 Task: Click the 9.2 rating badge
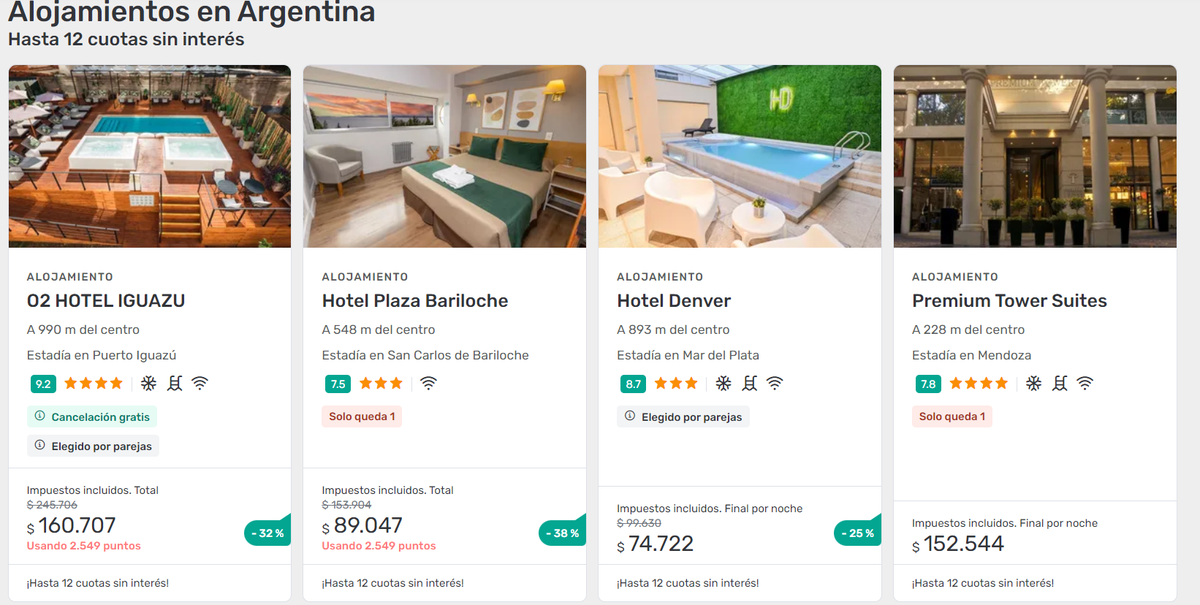coord(43,383)
